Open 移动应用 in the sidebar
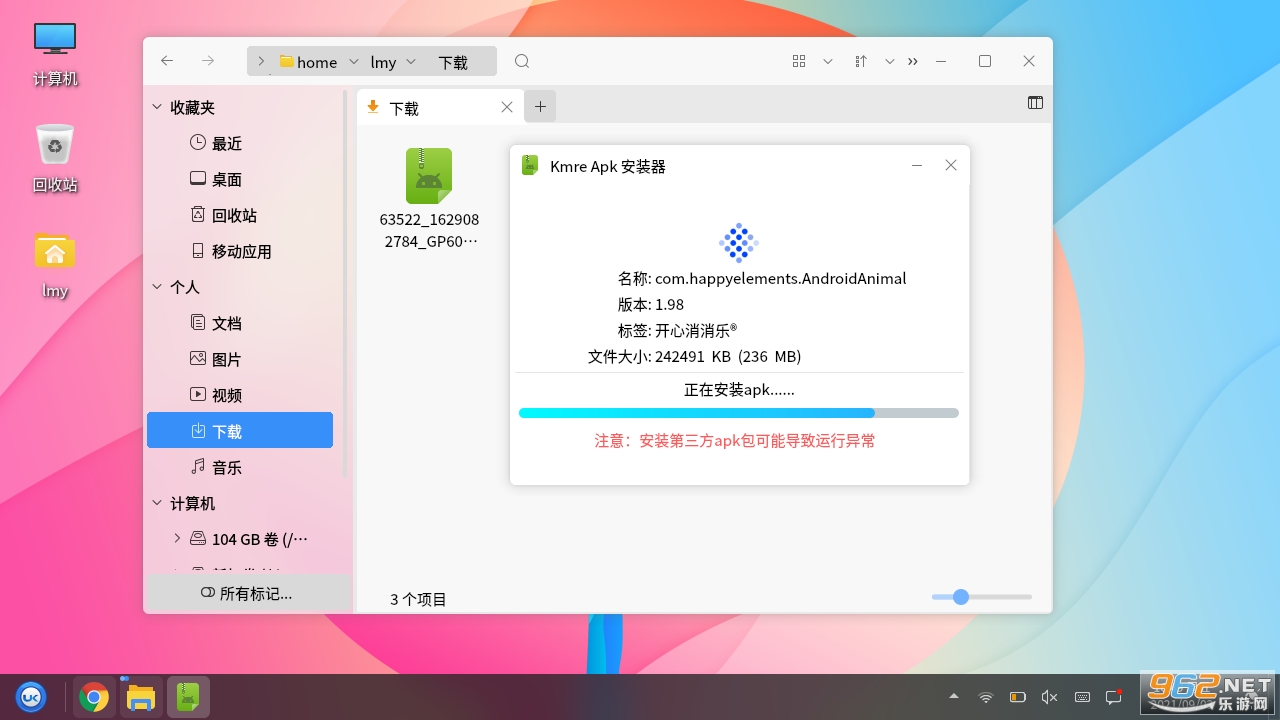The height and width of the screenshot is (720, 1280). [x=240, y=251]
